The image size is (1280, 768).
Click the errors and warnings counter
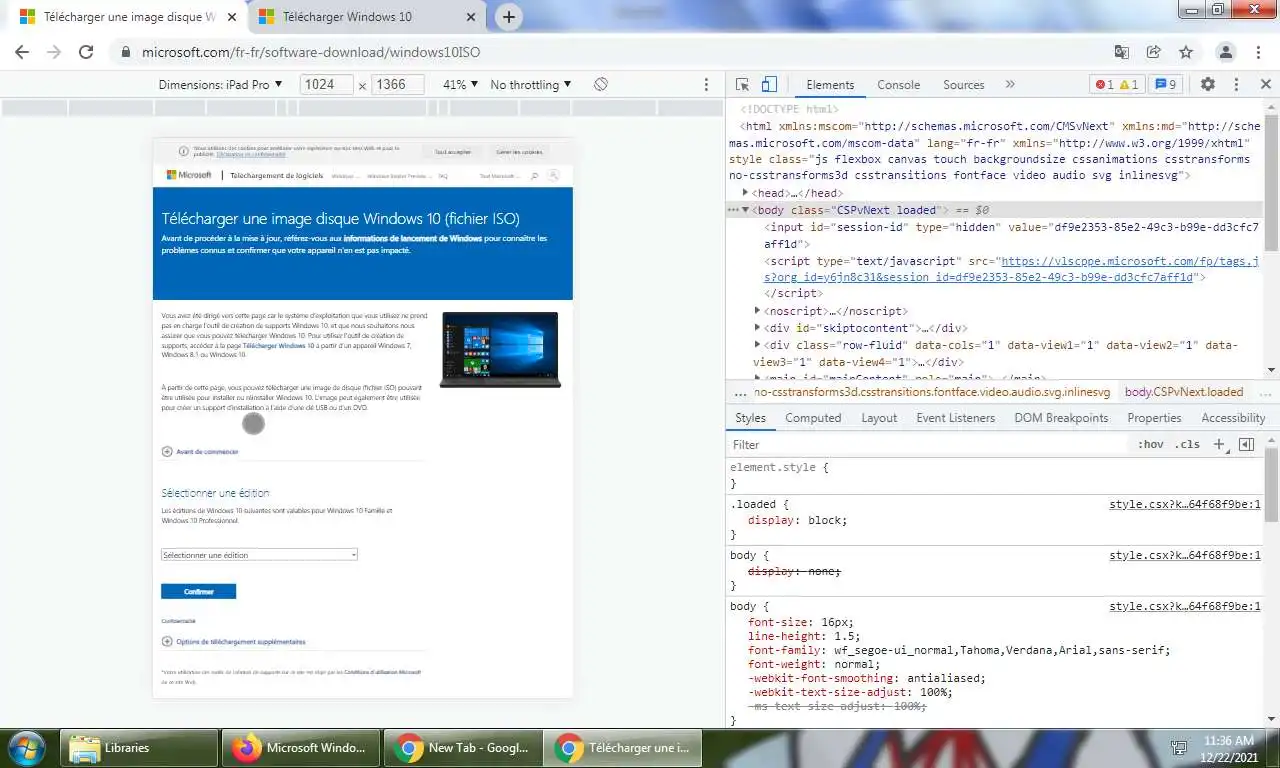click(x=1116, y=85)
